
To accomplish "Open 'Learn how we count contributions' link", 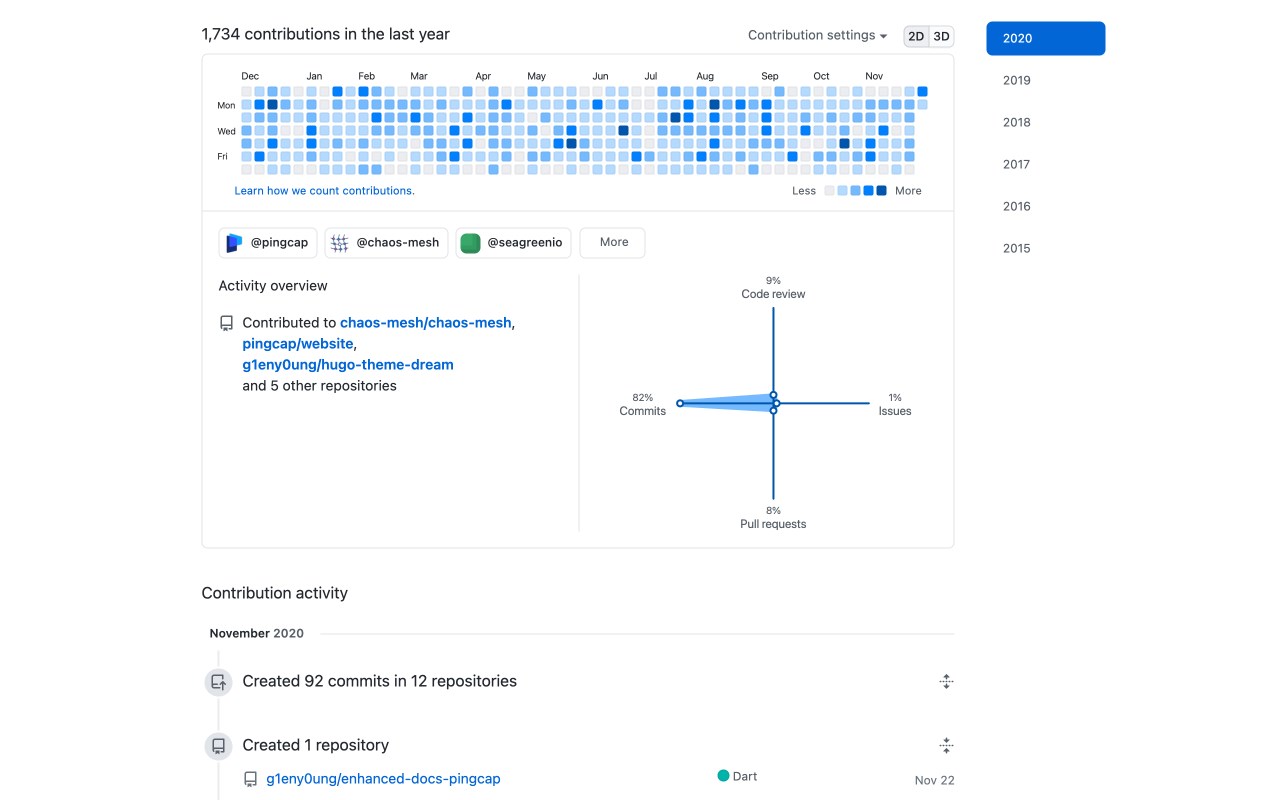I will (x=324, y=191).
